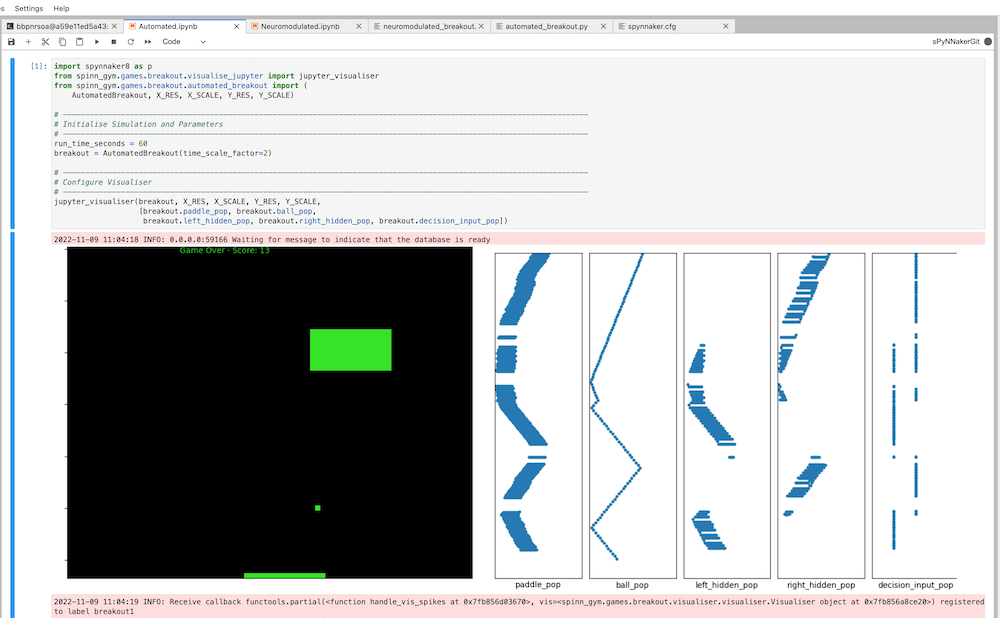Select the cell prompt labeled [1]:
Viewport: 1000px width, 618px height.
(x=38, y=66)
